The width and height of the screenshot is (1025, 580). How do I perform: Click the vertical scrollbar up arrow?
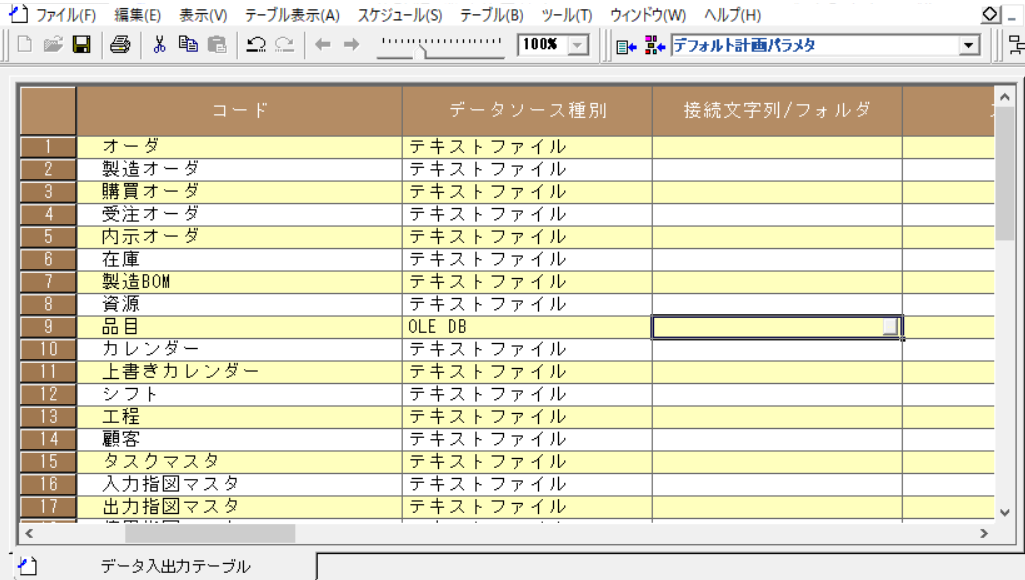[1005, 97]
